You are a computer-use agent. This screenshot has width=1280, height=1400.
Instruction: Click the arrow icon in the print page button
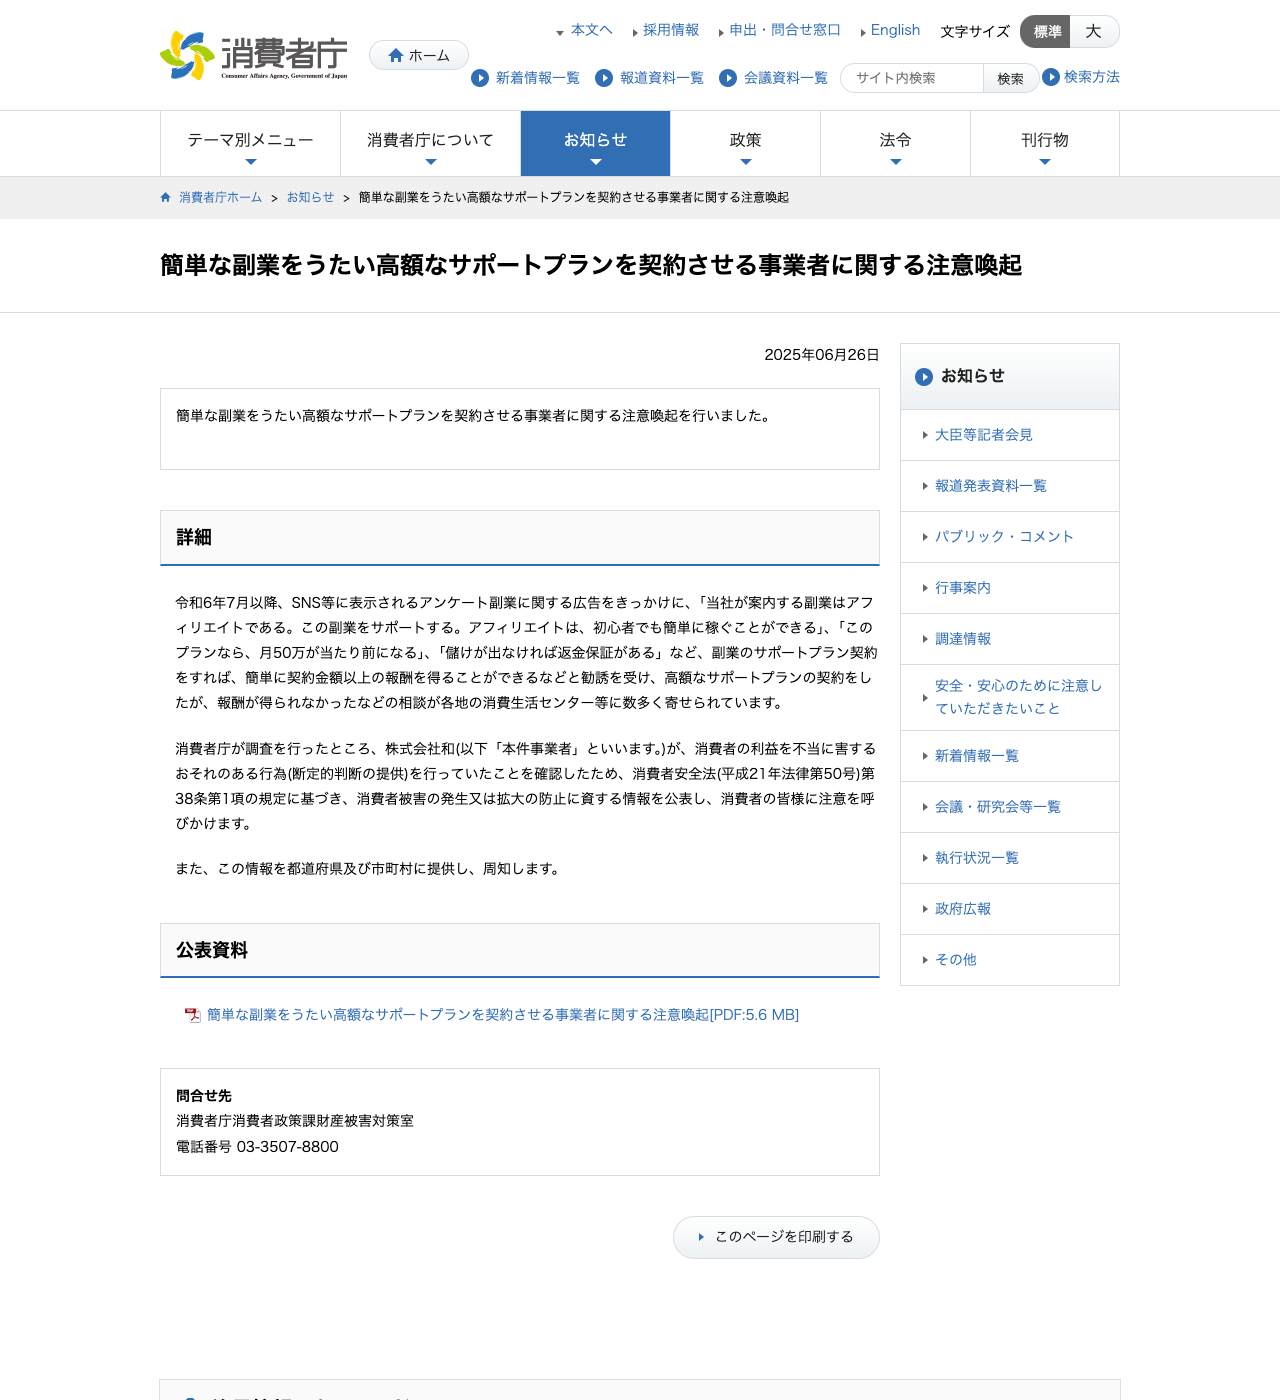(701, 1237)
